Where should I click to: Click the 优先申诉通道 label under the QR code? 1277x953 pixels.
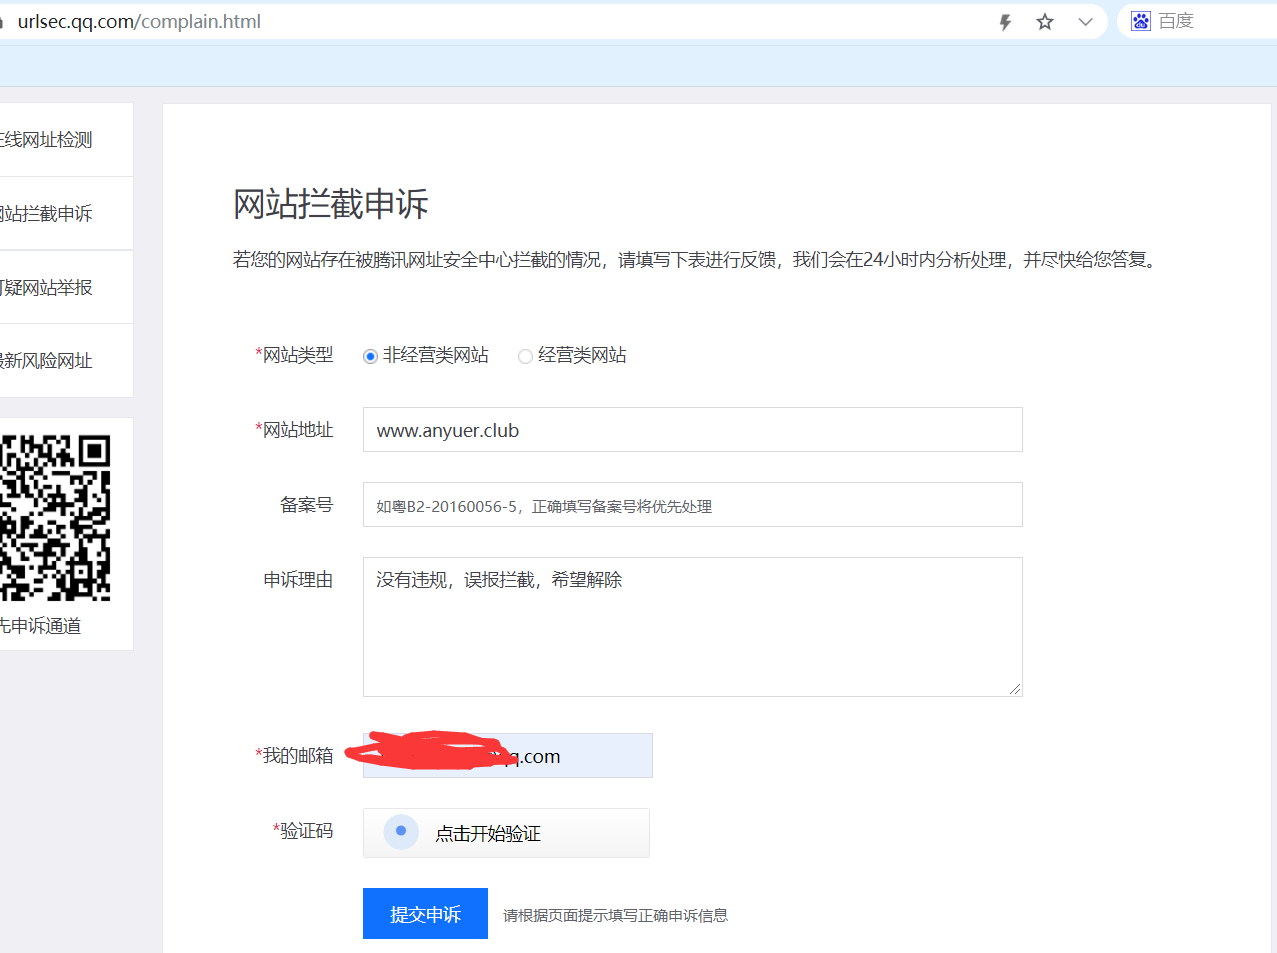(40, 626)
